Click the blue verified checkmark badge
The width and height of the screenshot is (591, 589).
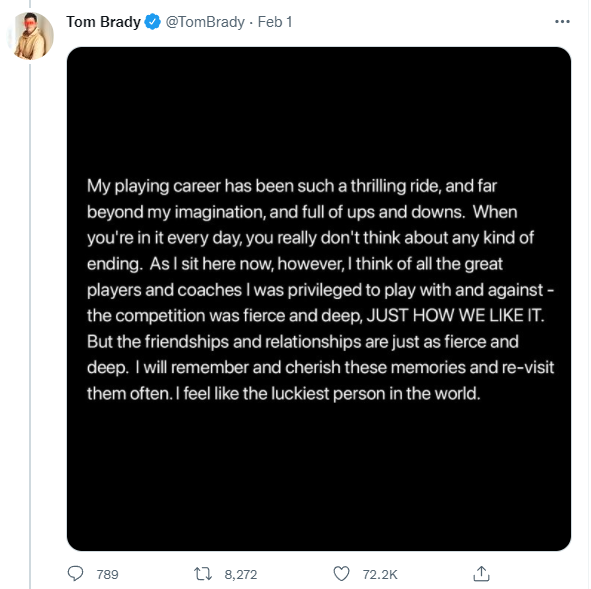153,21
